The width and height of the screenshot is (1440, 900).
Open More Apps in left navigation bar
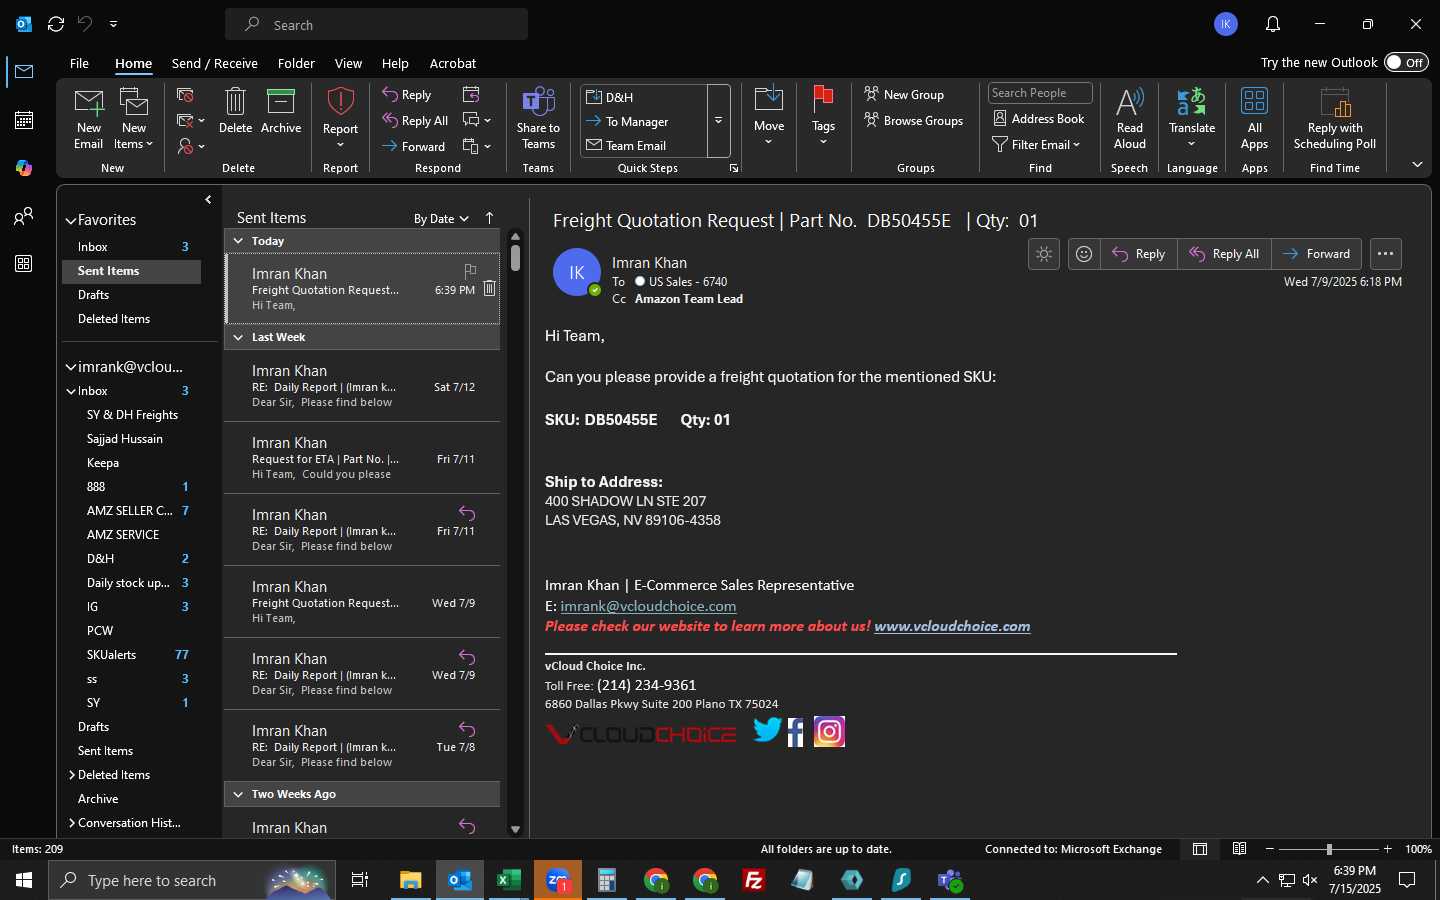[x=24, y=264]
